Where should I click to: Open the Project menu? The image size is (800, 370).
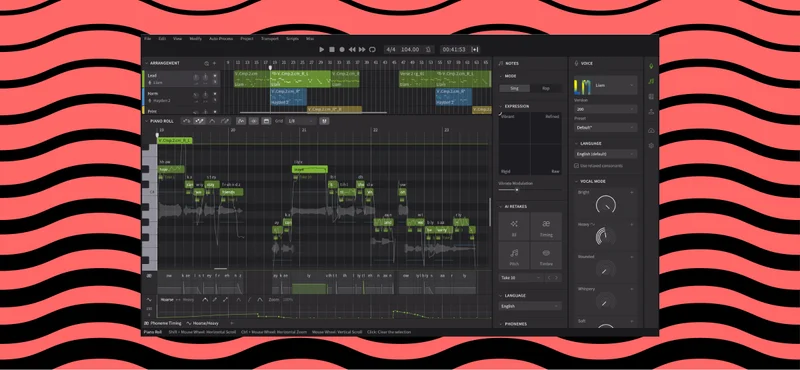247,39
